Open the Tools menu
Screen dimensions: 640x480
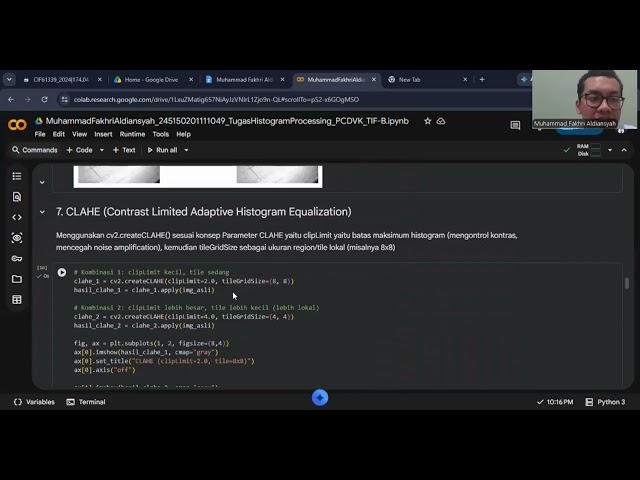[161, 134]
